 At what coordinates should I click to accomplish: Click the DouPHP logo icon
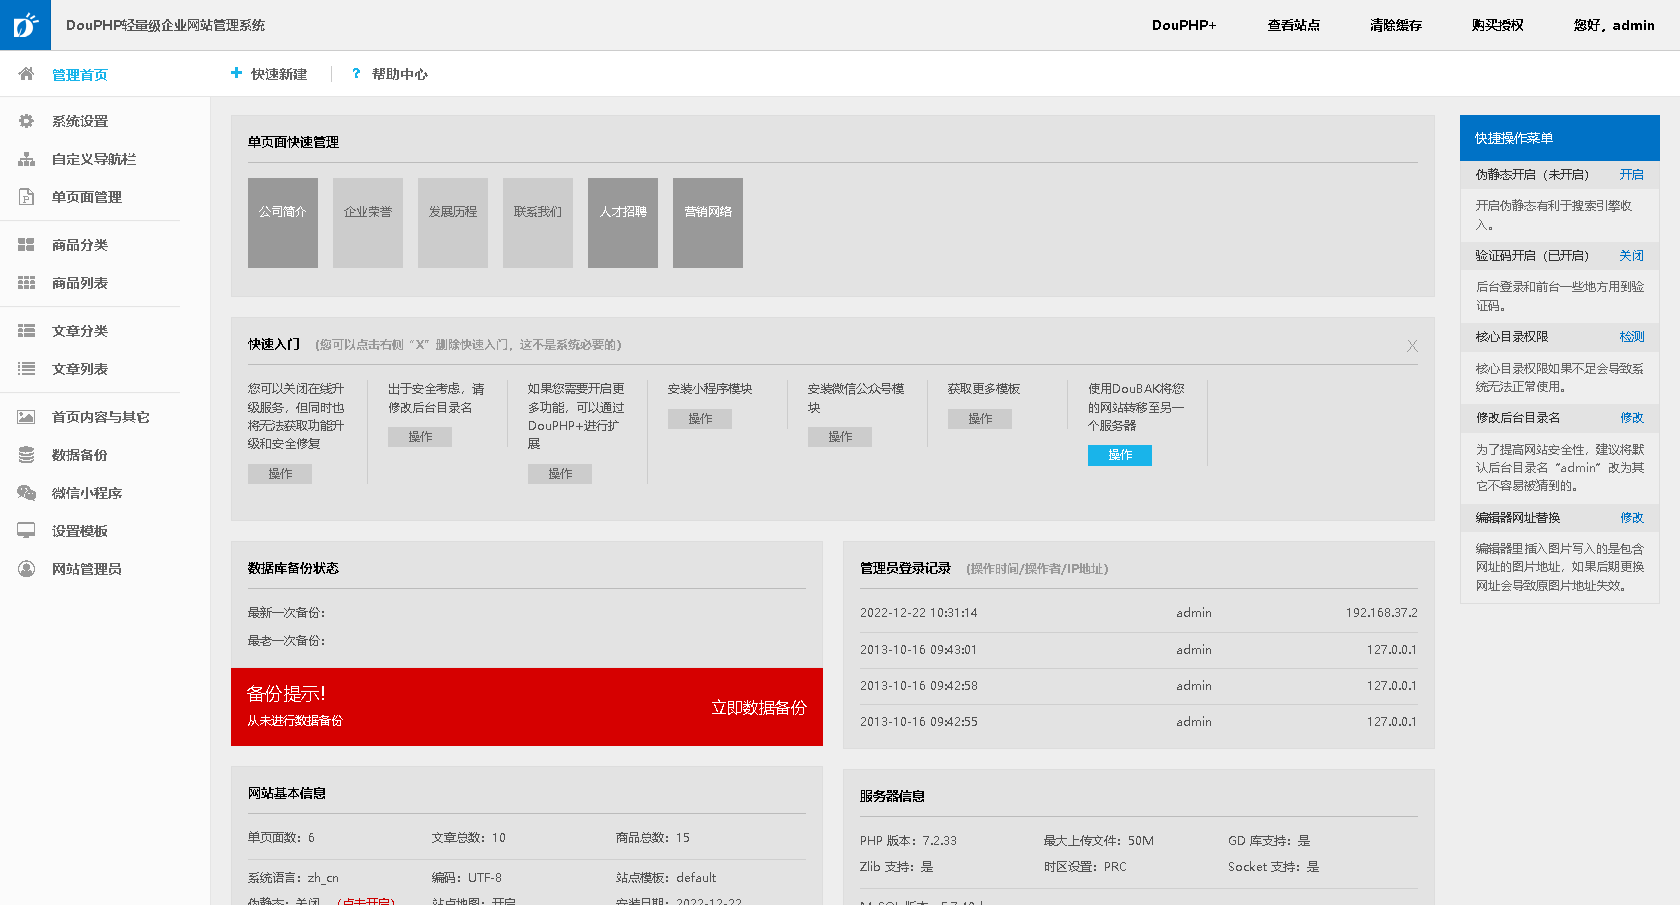point(25,25)
